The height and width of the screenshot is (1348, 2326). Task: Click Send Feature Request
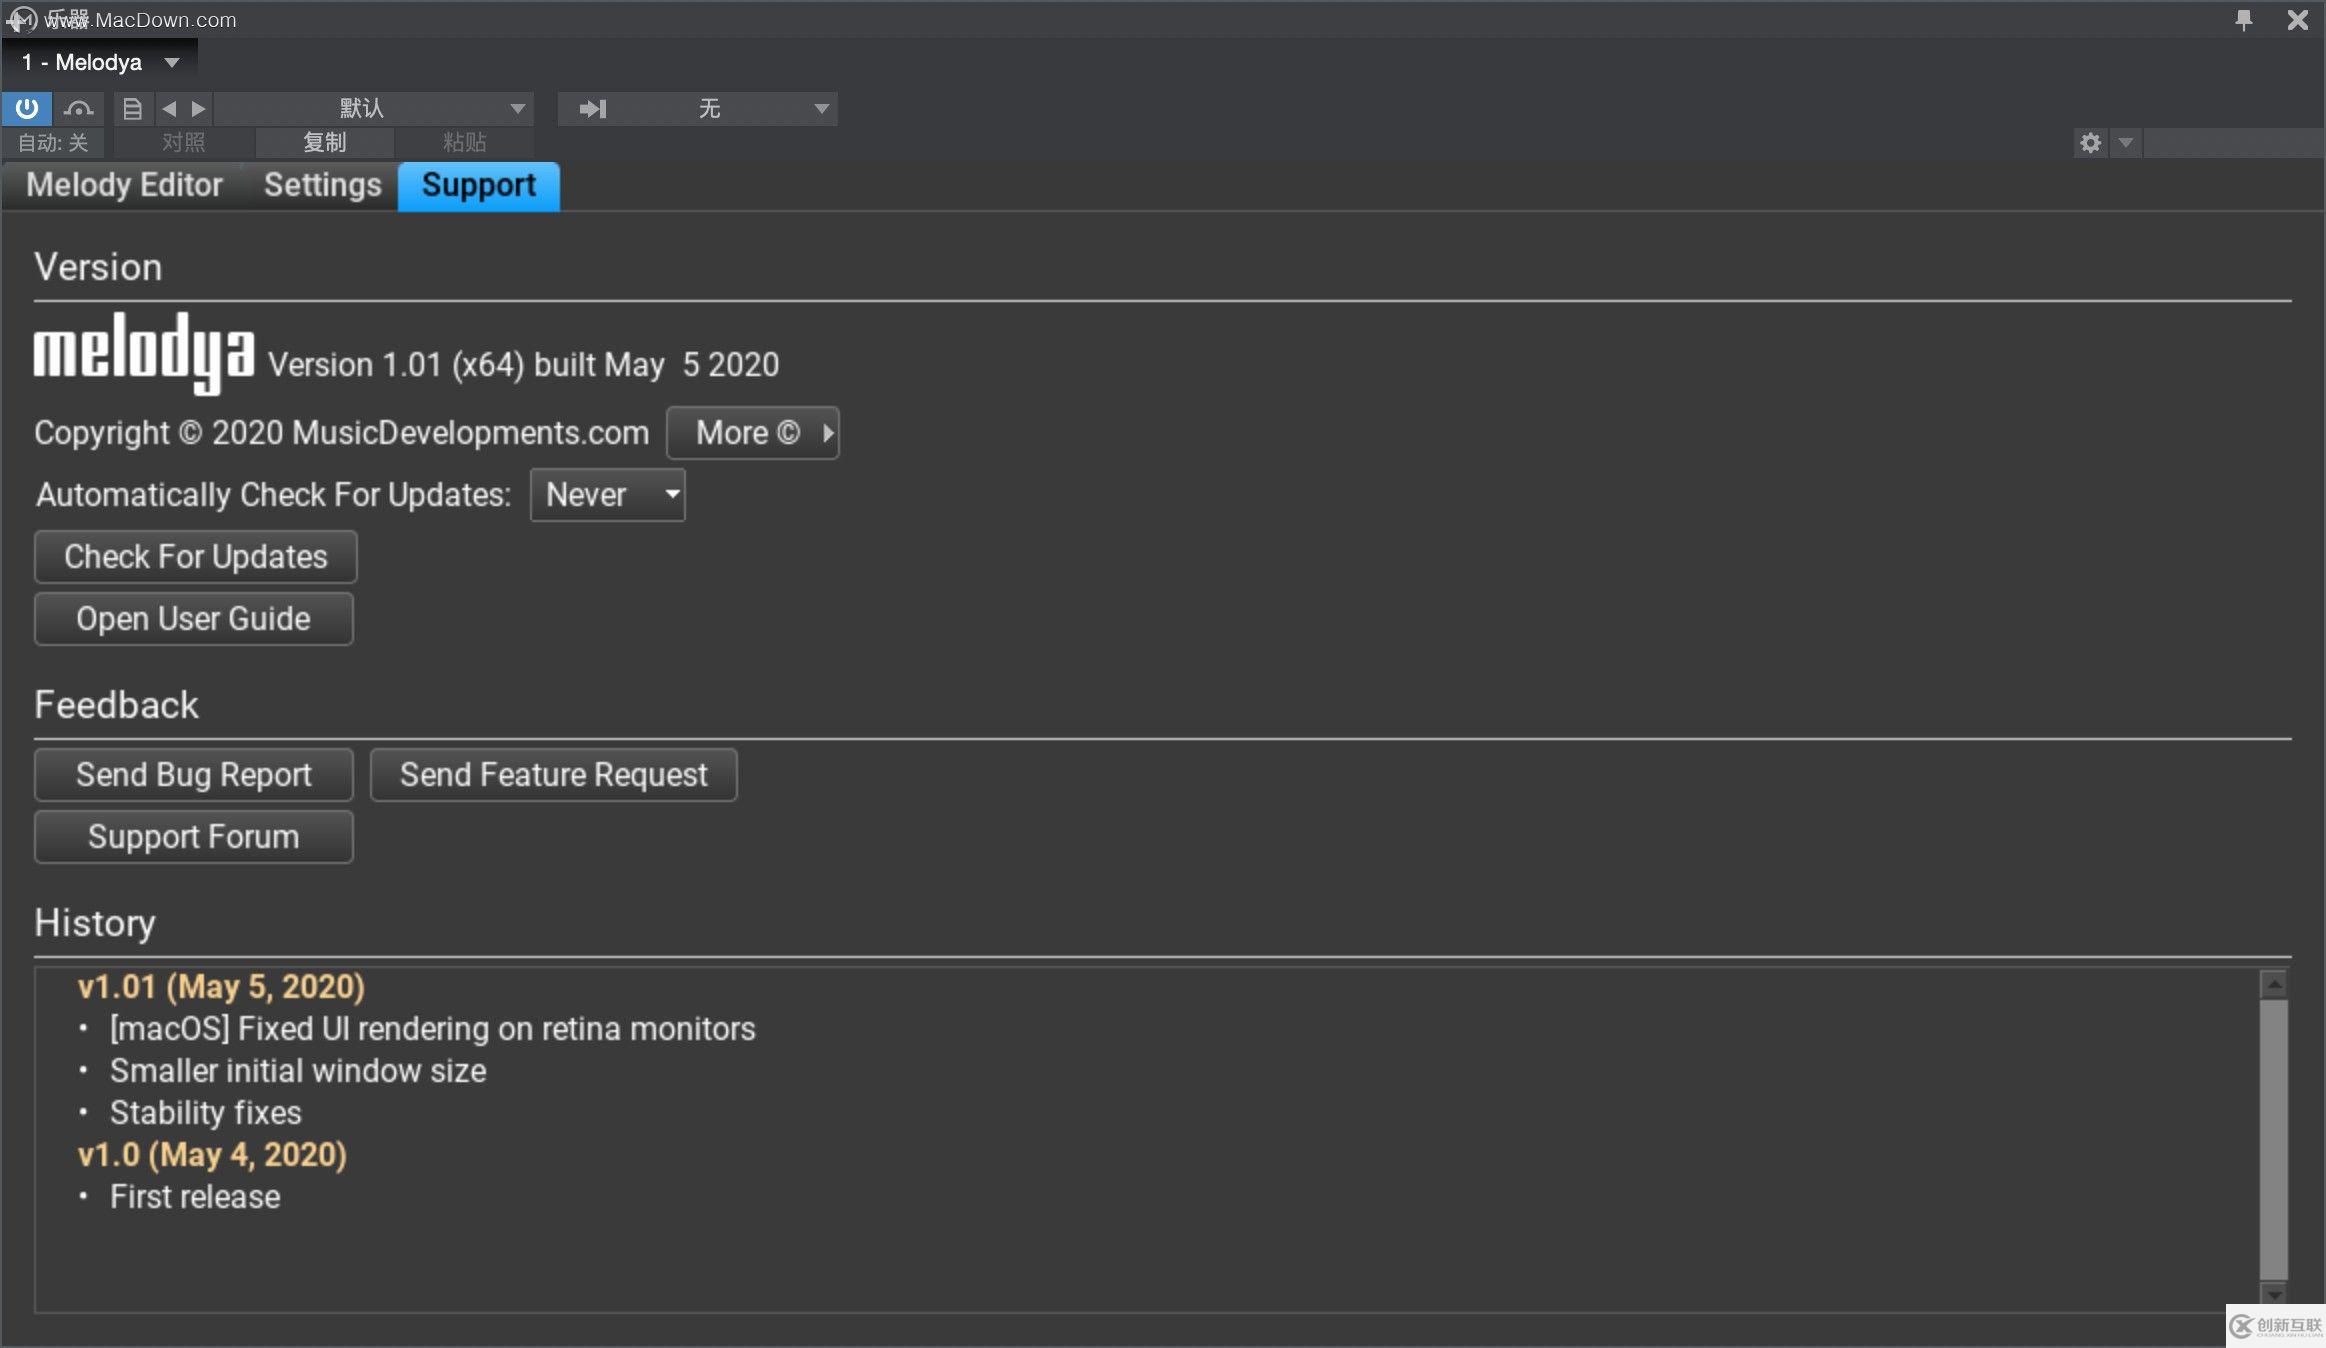coord(554,775)
